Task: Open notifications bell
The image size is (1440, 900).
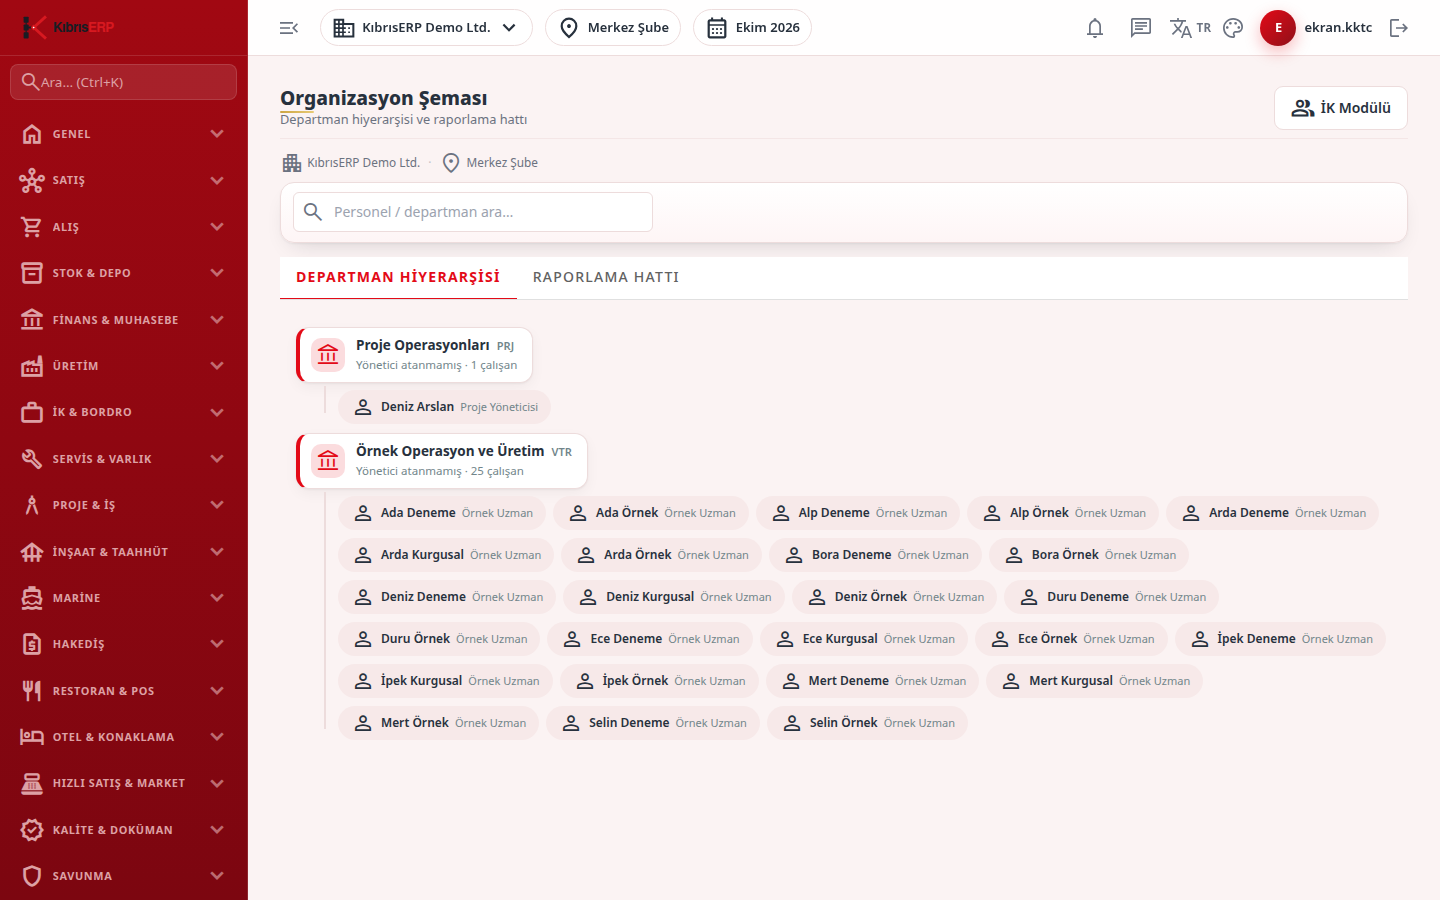Action: pos(1095,28)
